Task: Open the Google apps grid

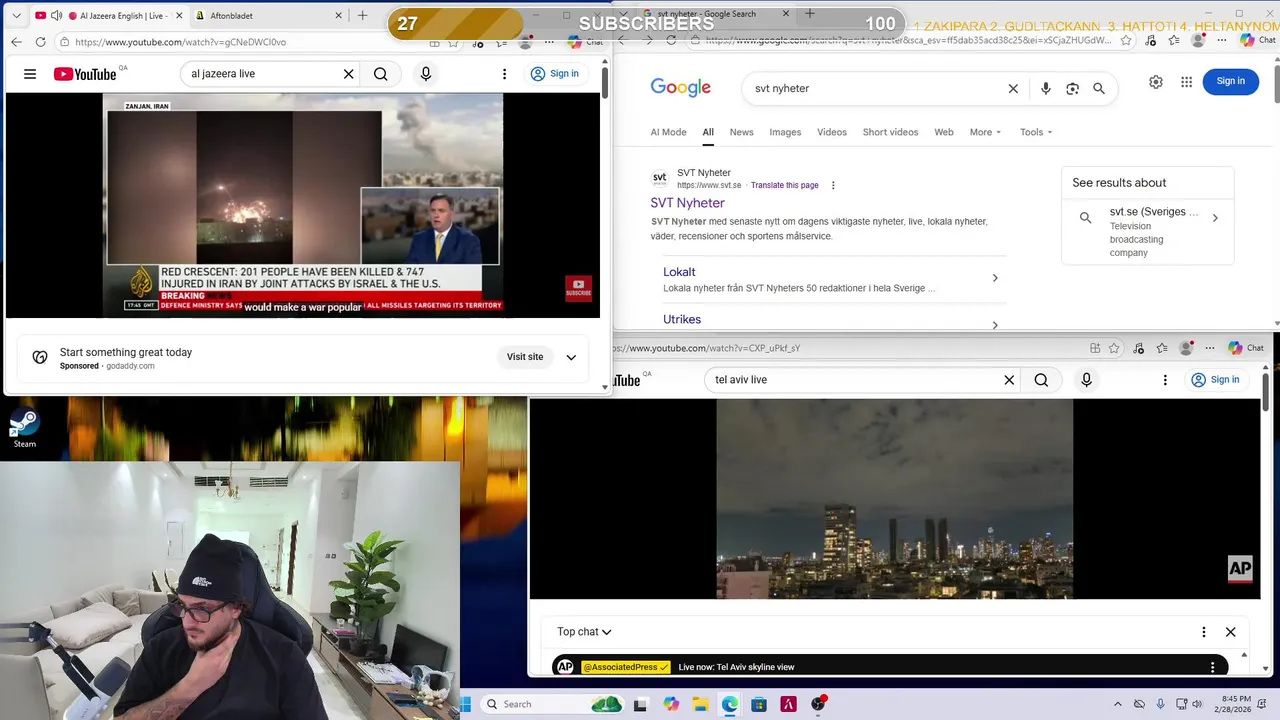Action: point(1187,82)
